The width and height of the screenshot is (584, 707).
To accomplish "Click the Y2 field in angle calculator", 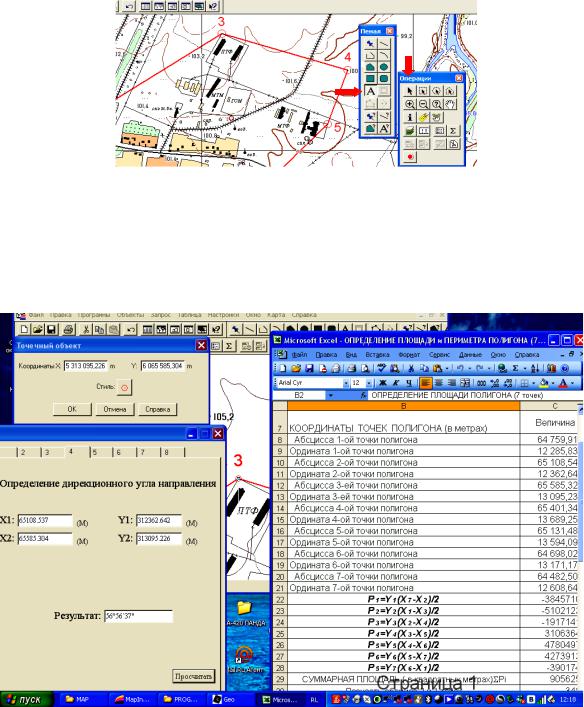I will point(159,539).
